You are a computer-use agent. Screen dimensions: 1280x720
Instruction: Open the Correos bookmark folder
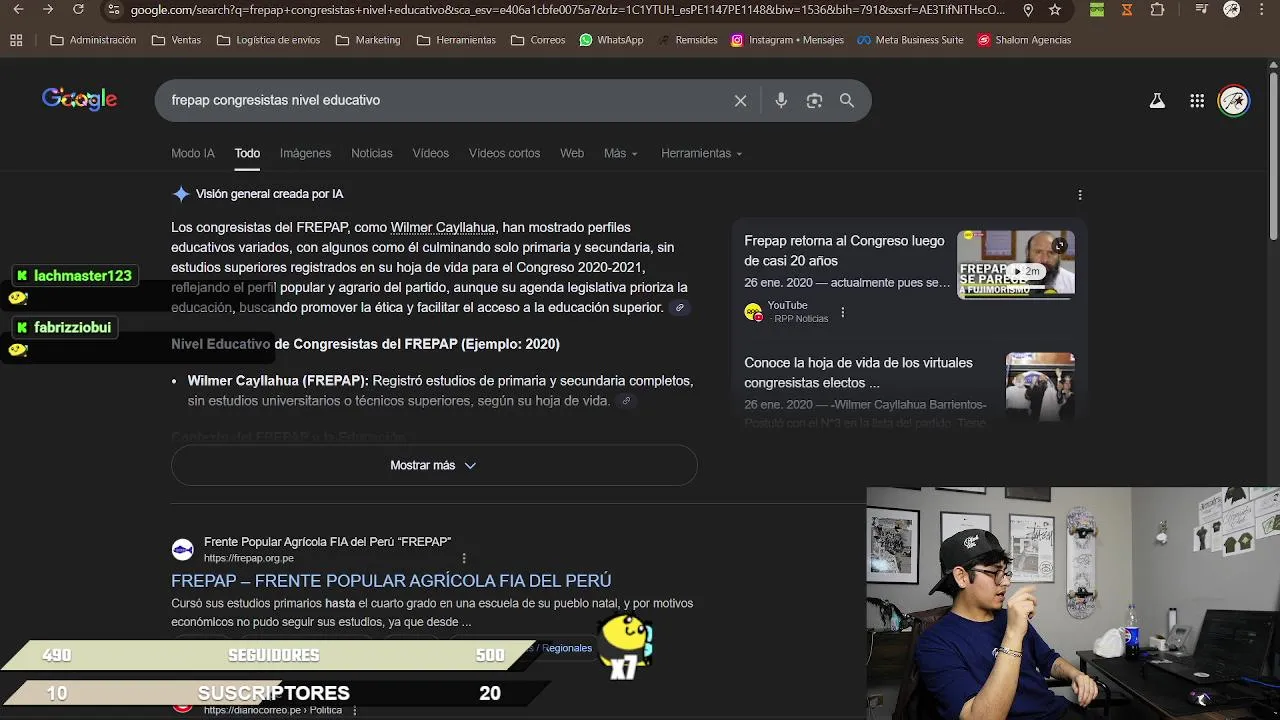[538, 40]
